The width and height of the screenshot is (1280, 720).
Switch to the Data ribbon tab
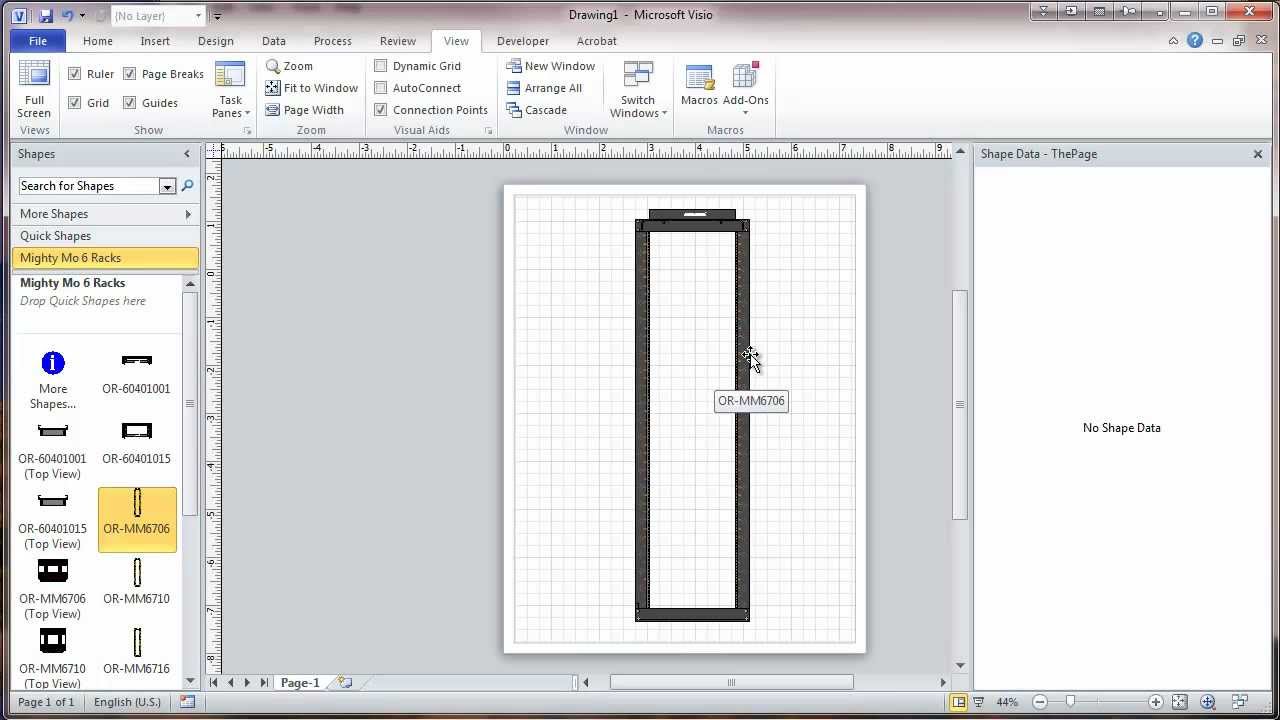(x=274, y=41)
